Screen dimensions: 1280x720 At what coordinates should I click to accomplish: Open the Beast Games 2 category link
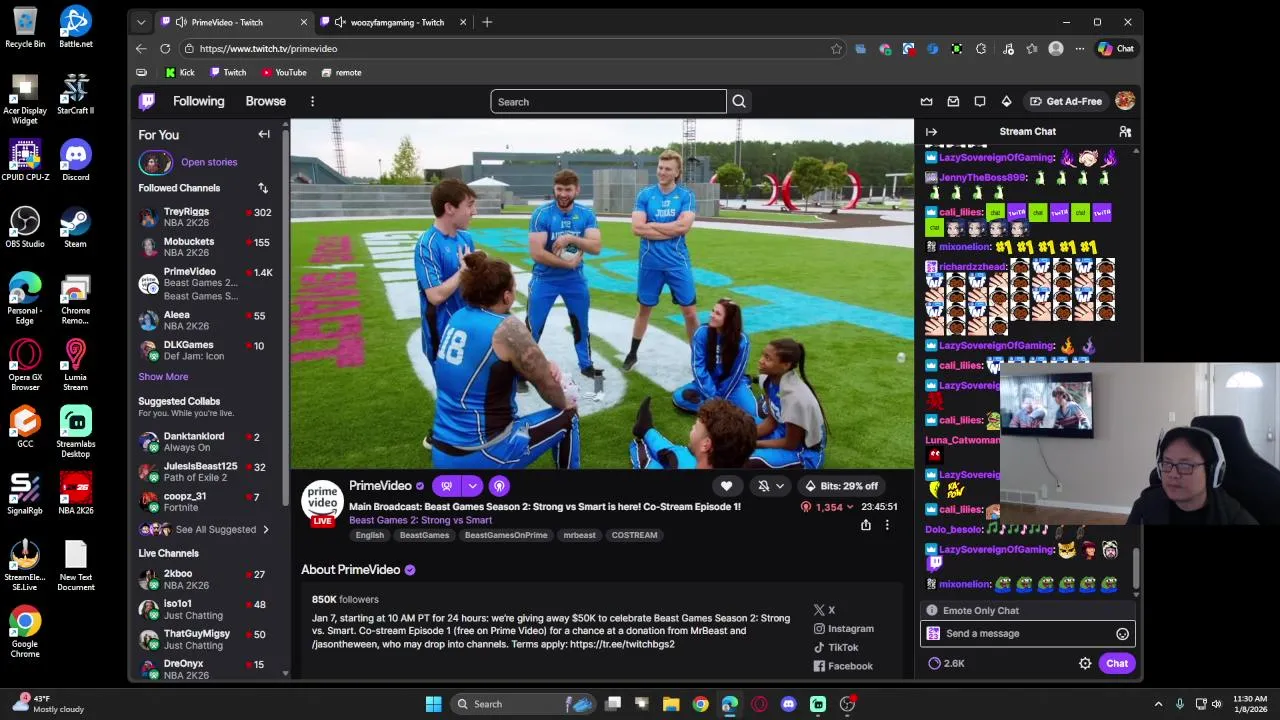pyautogui.click(x=420, y=520)
